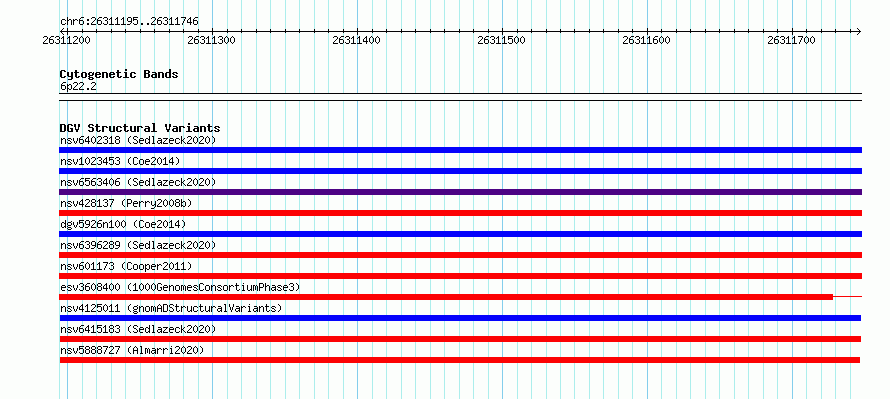Click the blue bar for dgv5926n100
Screen dimensions: 890x399
pos(460,234)
